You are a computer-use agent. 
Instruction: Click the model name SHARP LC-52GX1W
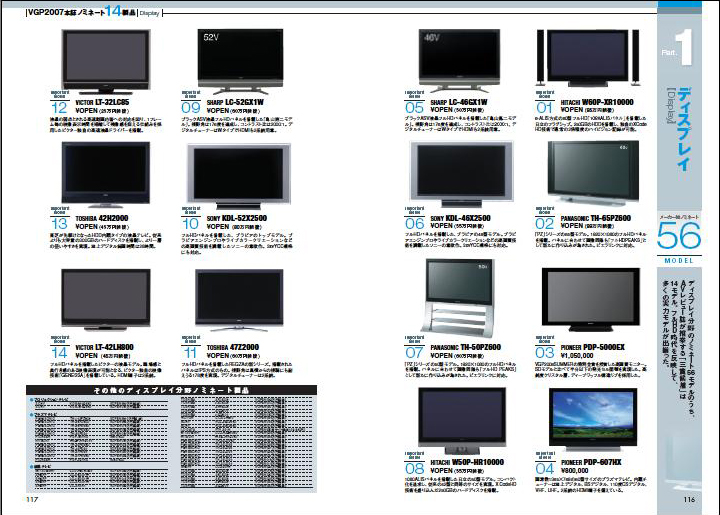point(235,102)
